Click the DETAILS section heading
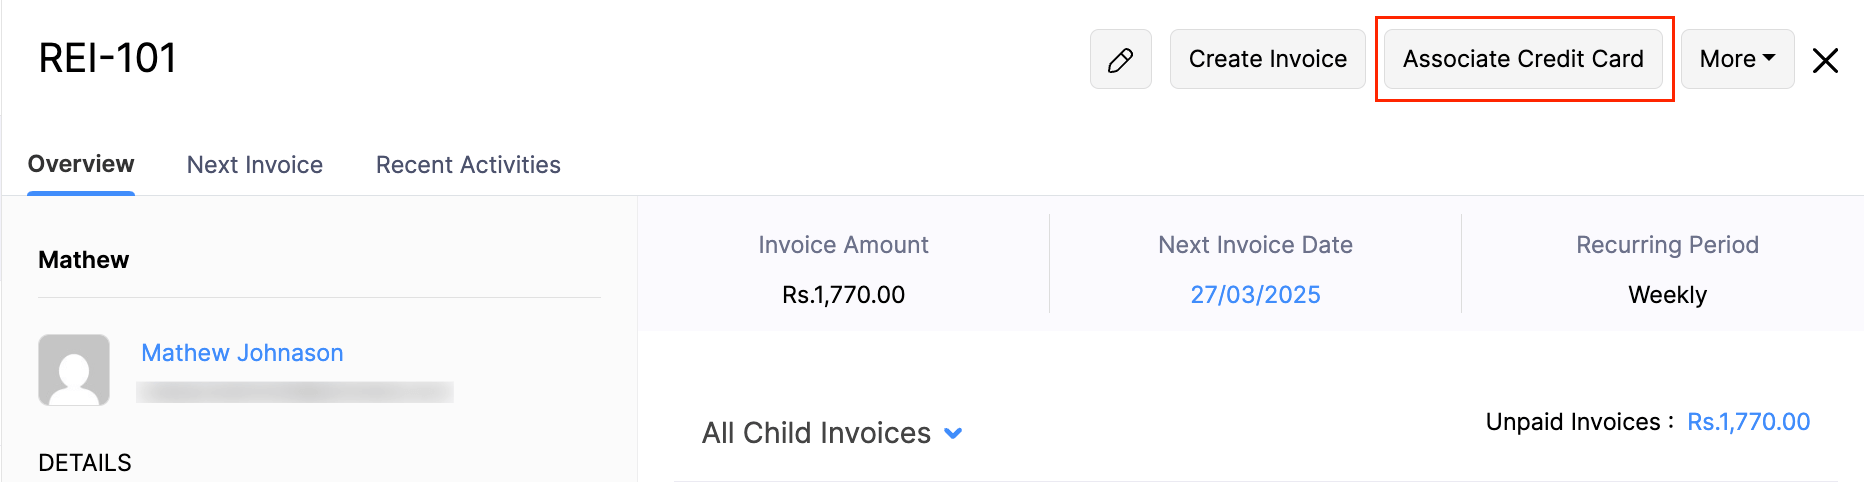This screenshot has height=482, width=1864. click(x=85, y=463)
